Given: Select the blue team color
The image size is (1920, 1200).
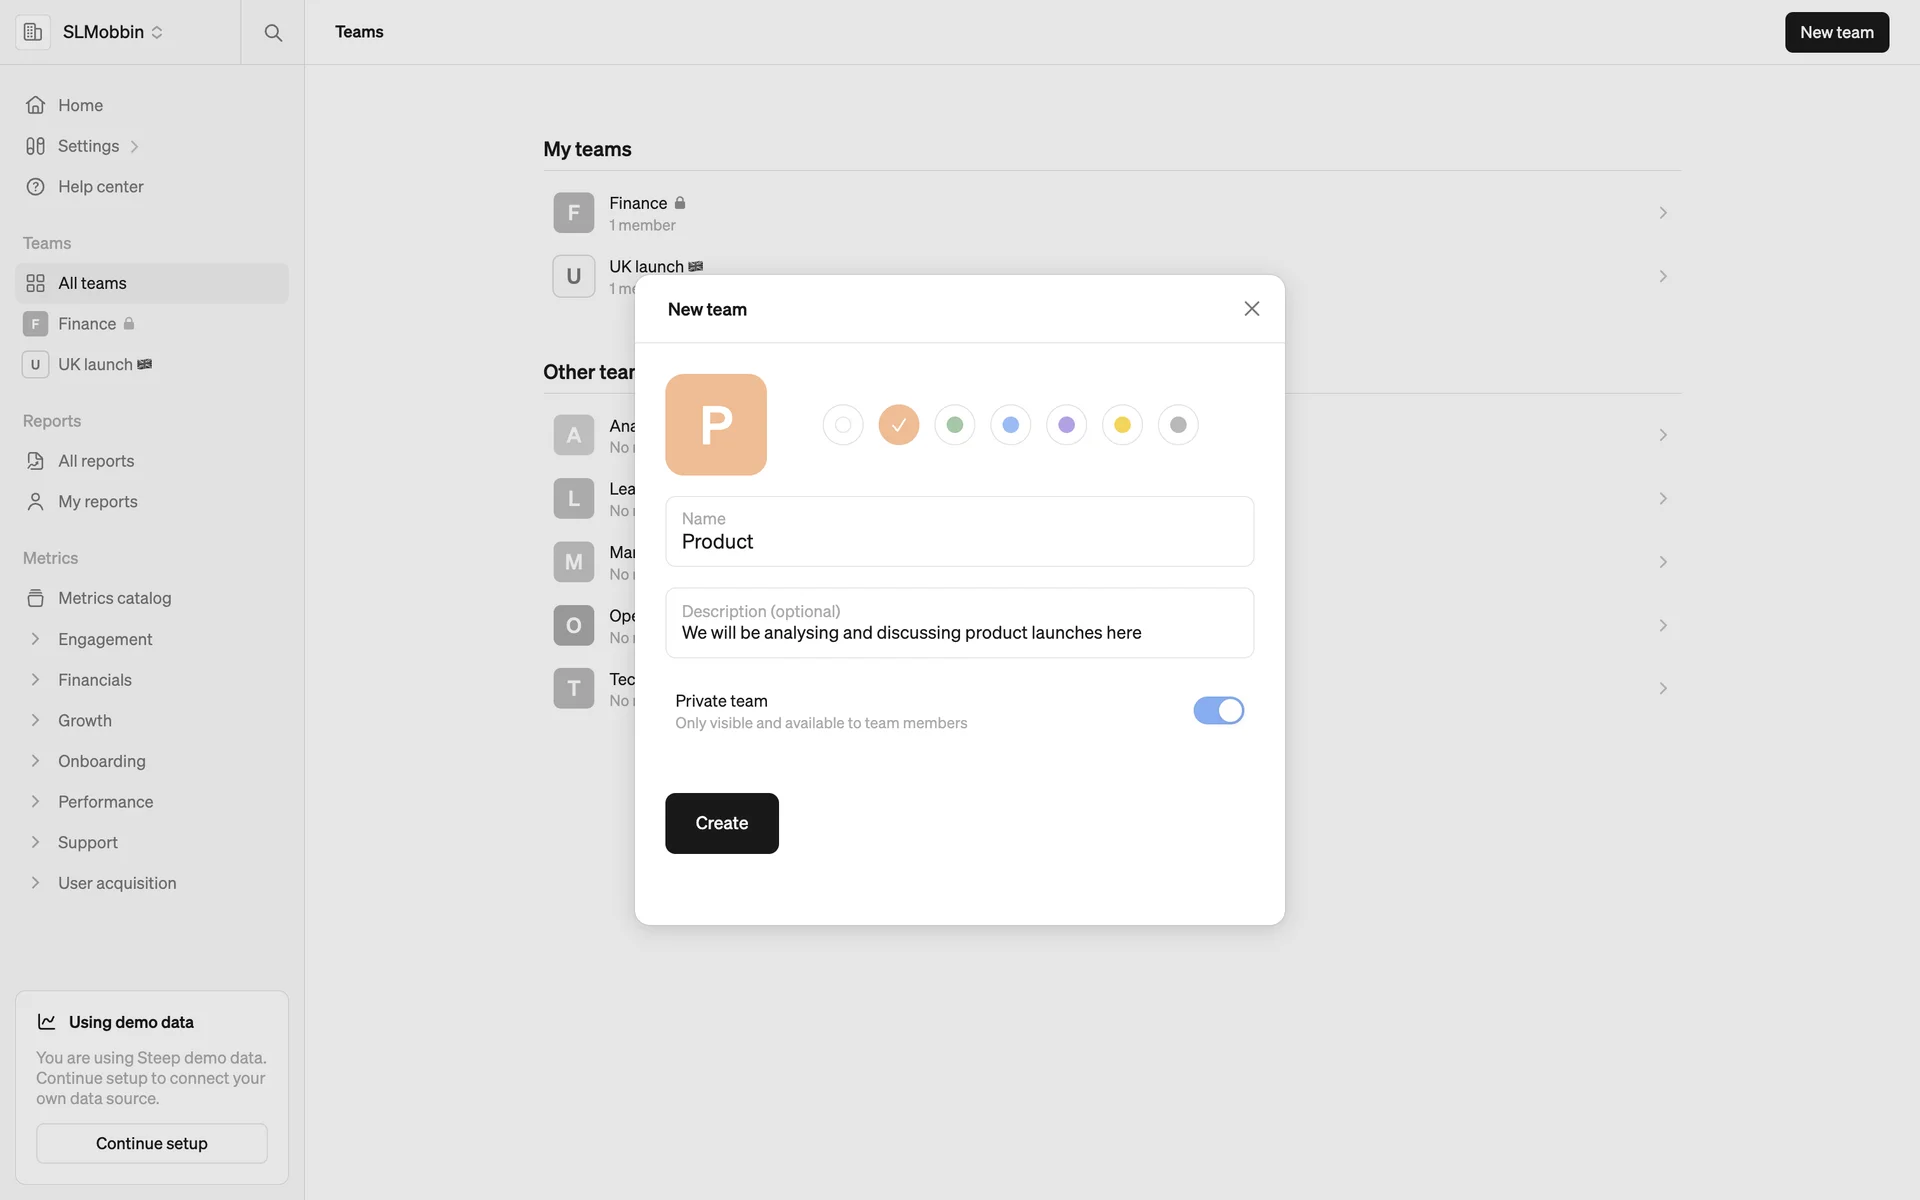Looking at the screenshot, I should point(1010,425).
